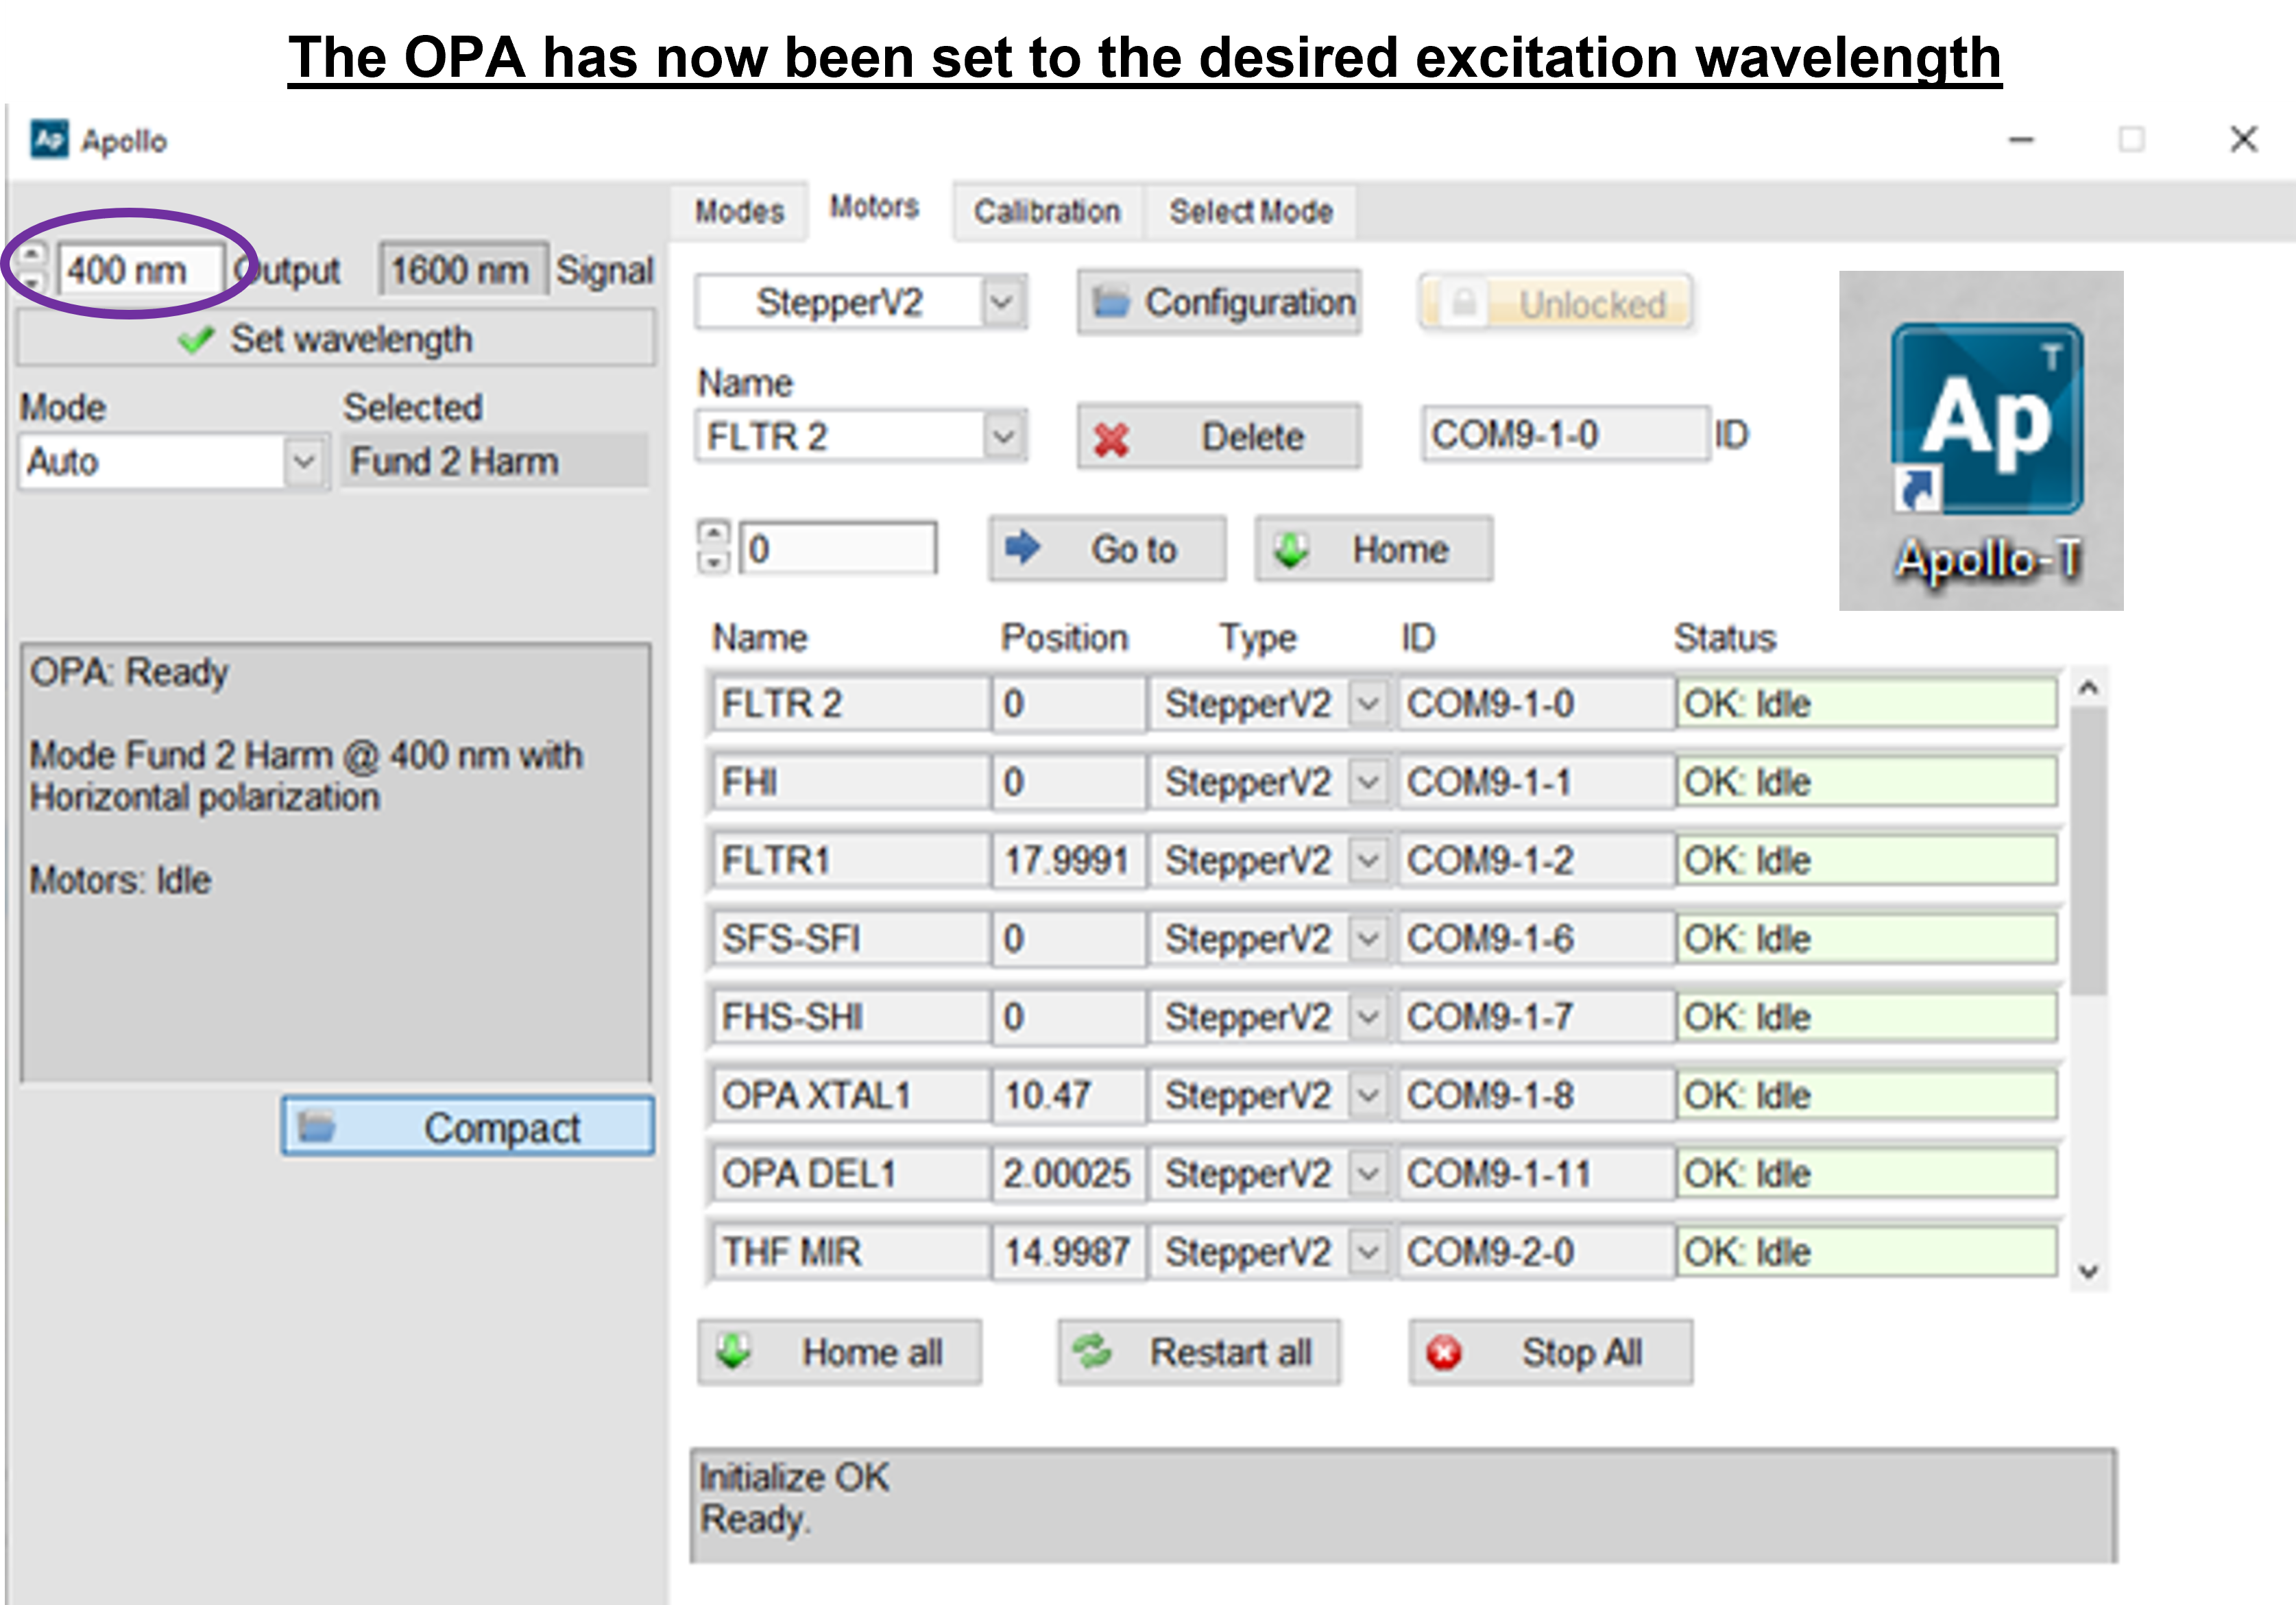Click the Set wavelength button

[x=336, y=339]
